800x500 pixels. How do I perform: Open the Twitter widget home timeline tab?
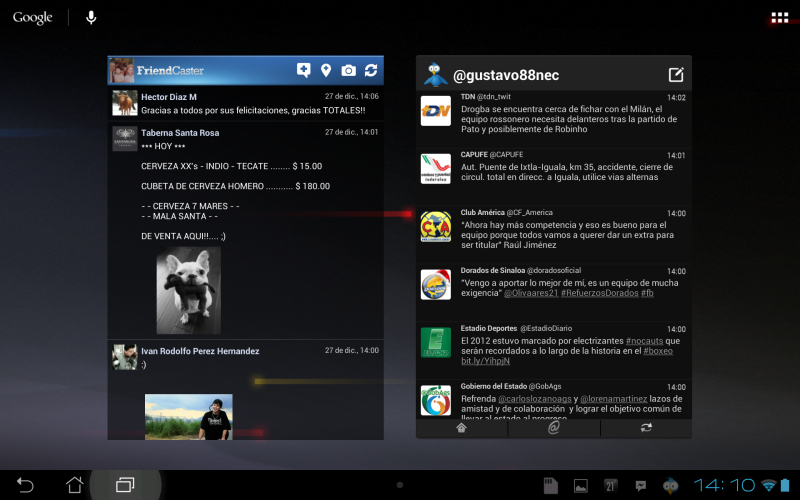coord(461,428)
